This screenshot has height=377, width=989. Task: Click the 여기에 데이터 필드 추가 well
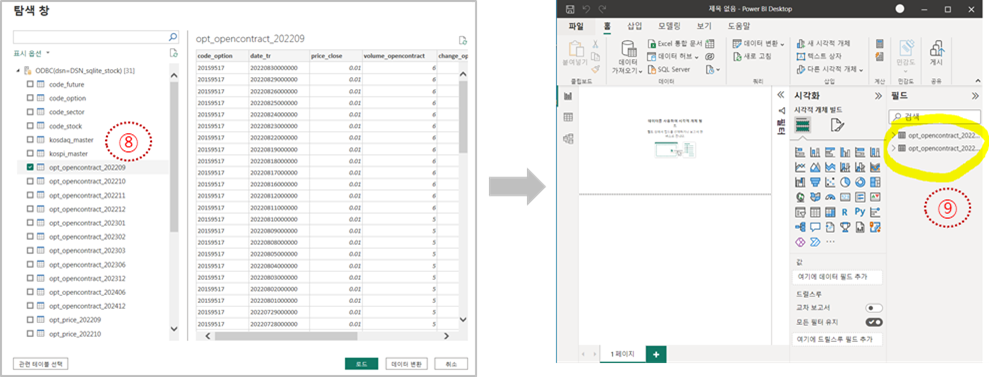point(837,278)
